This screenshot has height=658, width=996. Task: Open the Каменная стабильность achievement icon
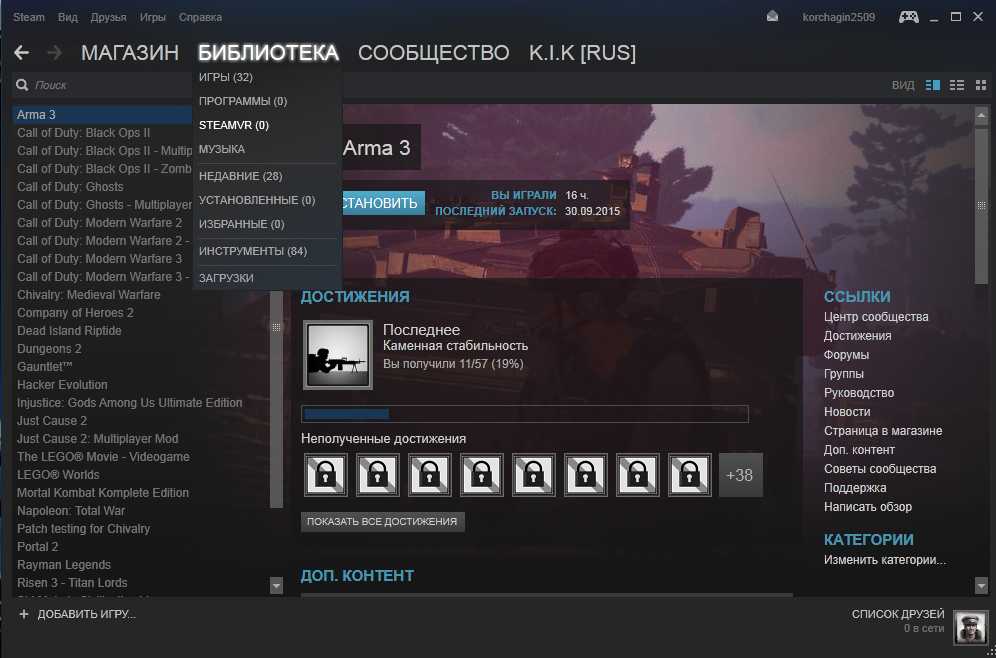[337, 355]
